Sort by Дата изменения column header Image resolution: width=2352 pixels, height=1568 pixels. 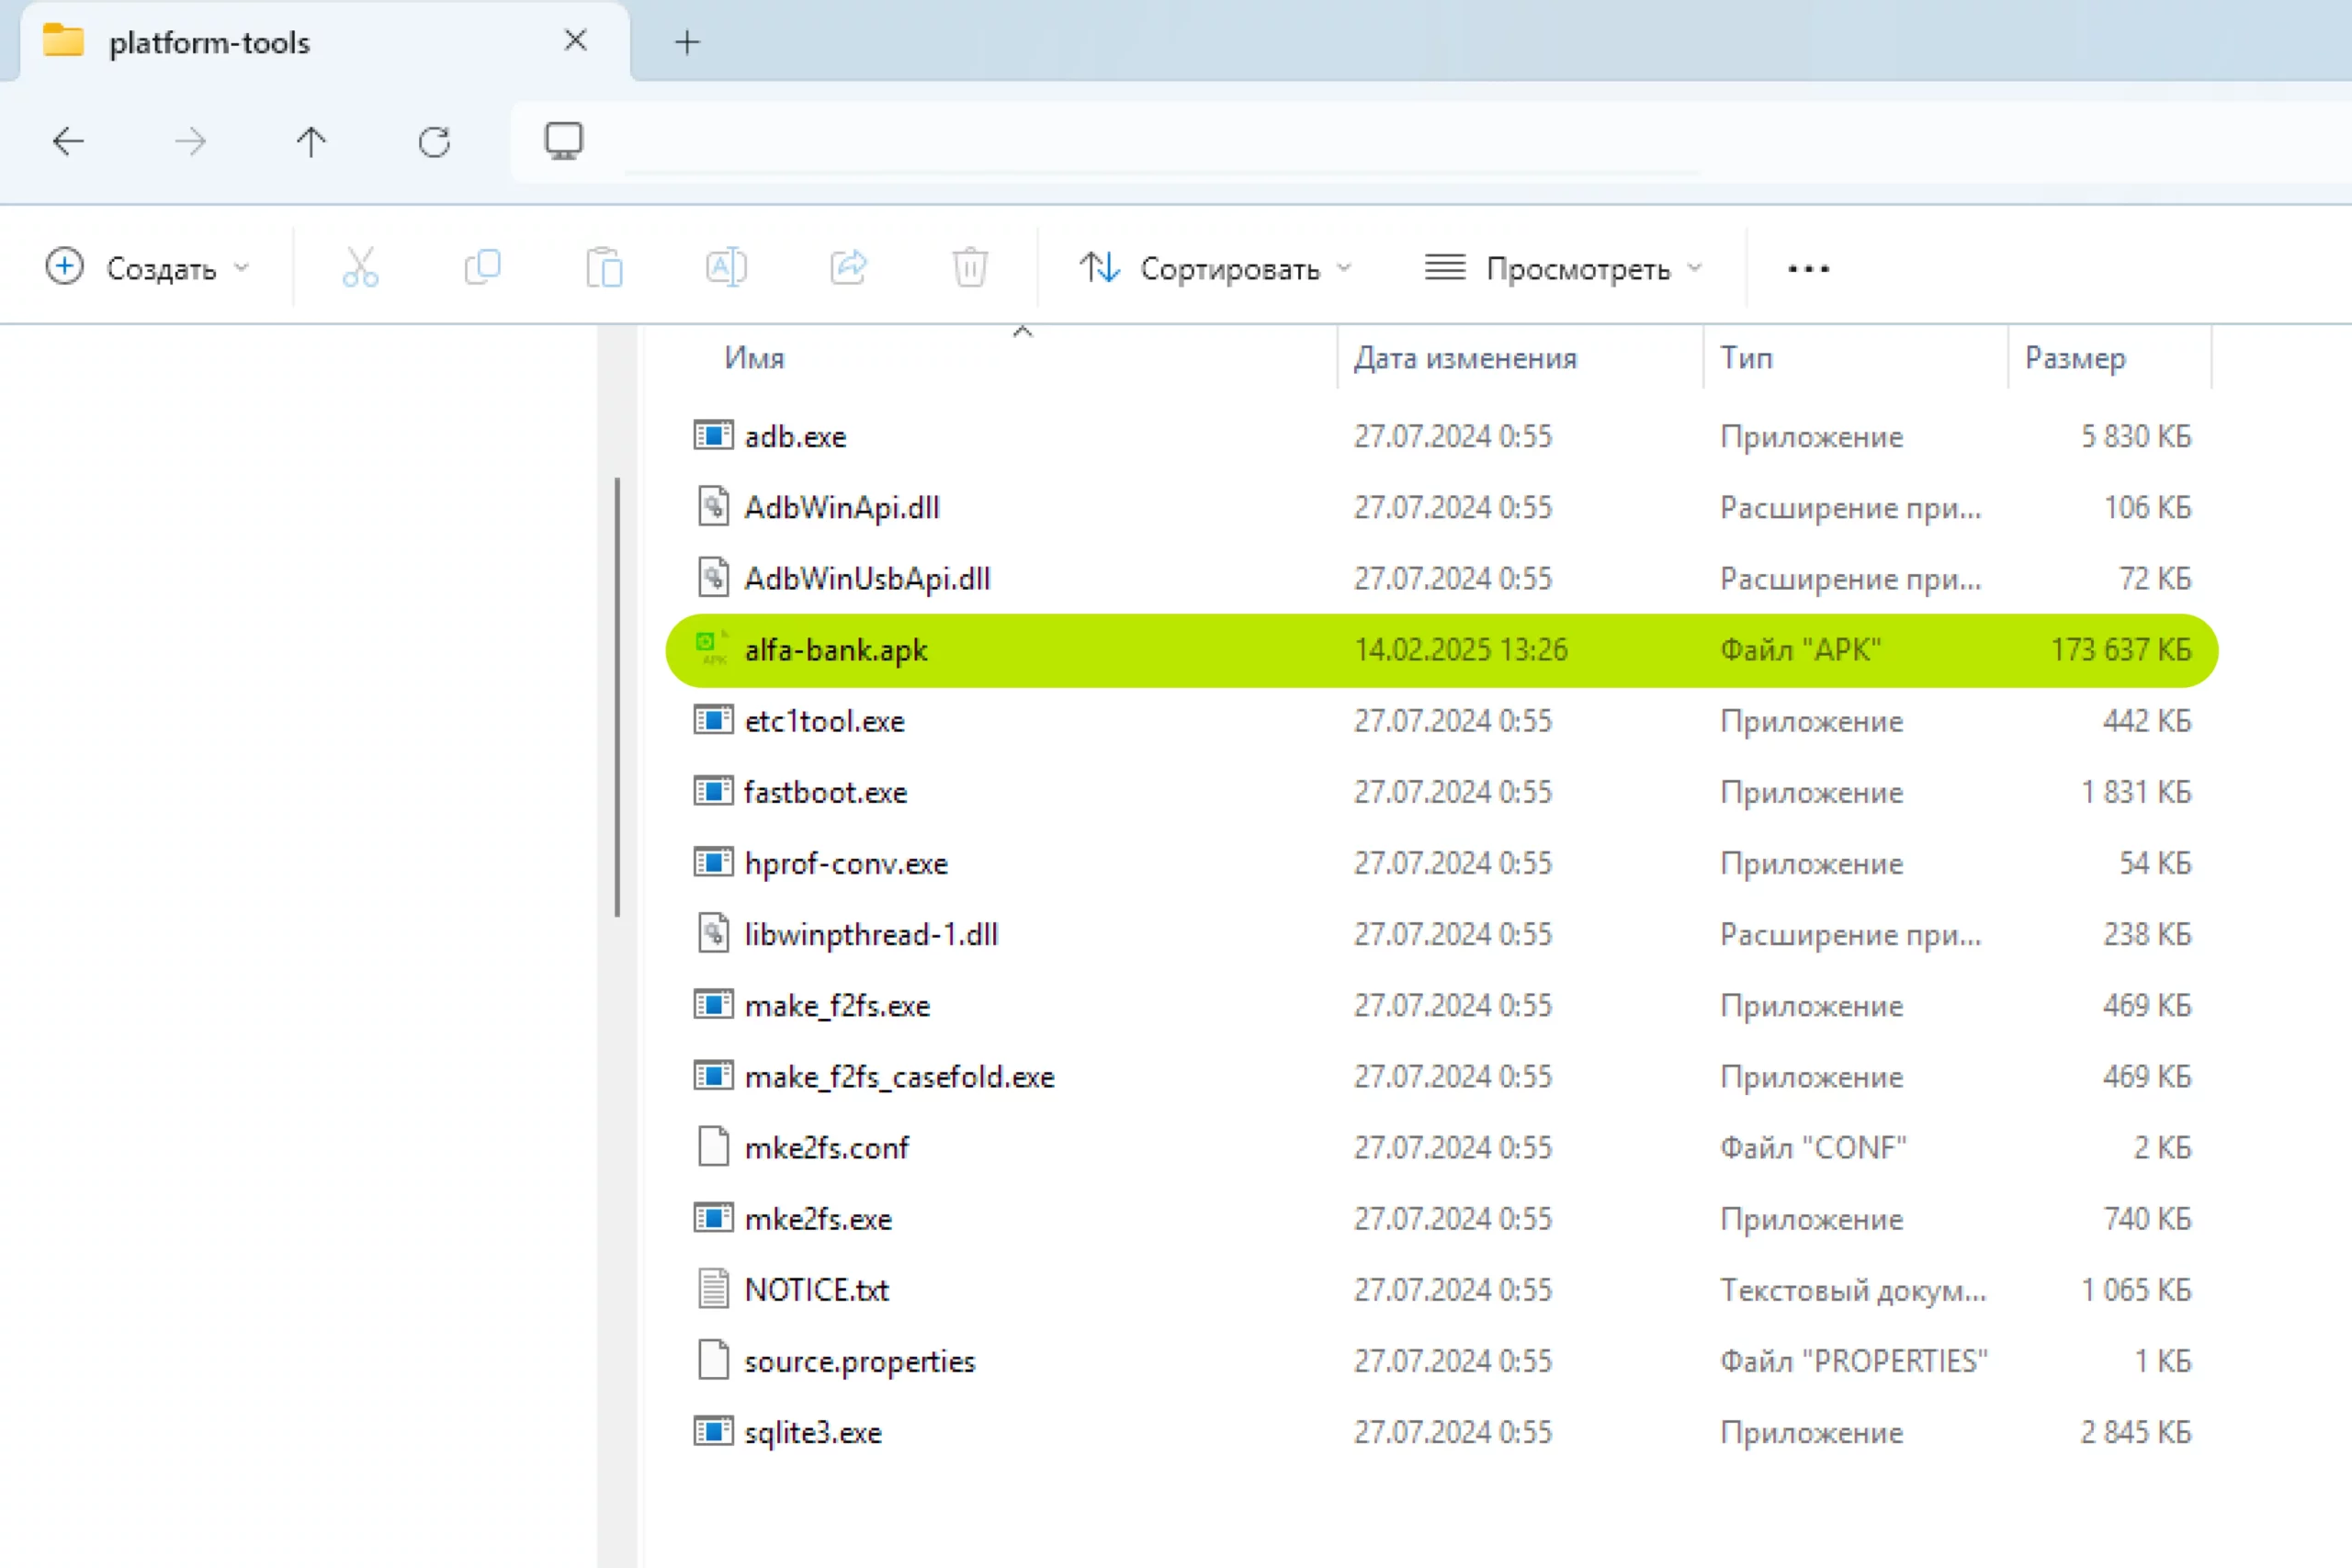1465,358
